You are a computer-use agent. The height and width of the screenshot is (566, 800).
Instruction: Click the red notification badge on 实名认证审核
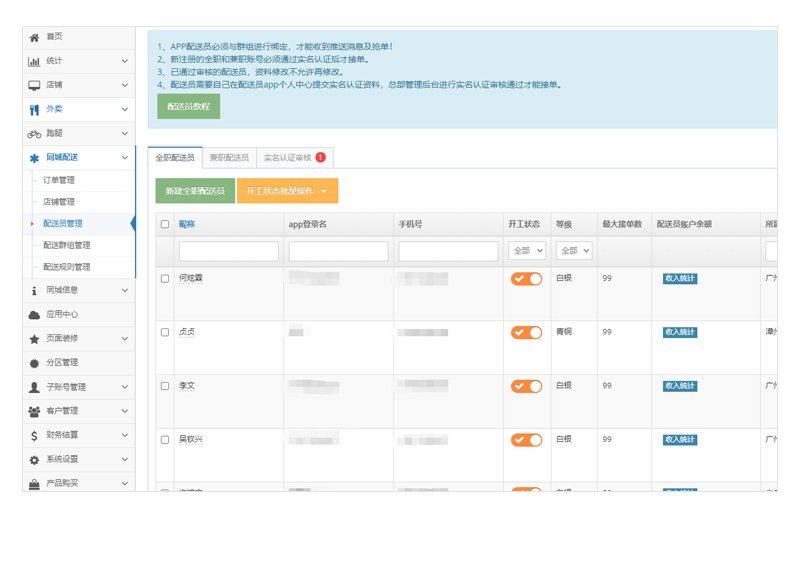(x=320, y=157)
